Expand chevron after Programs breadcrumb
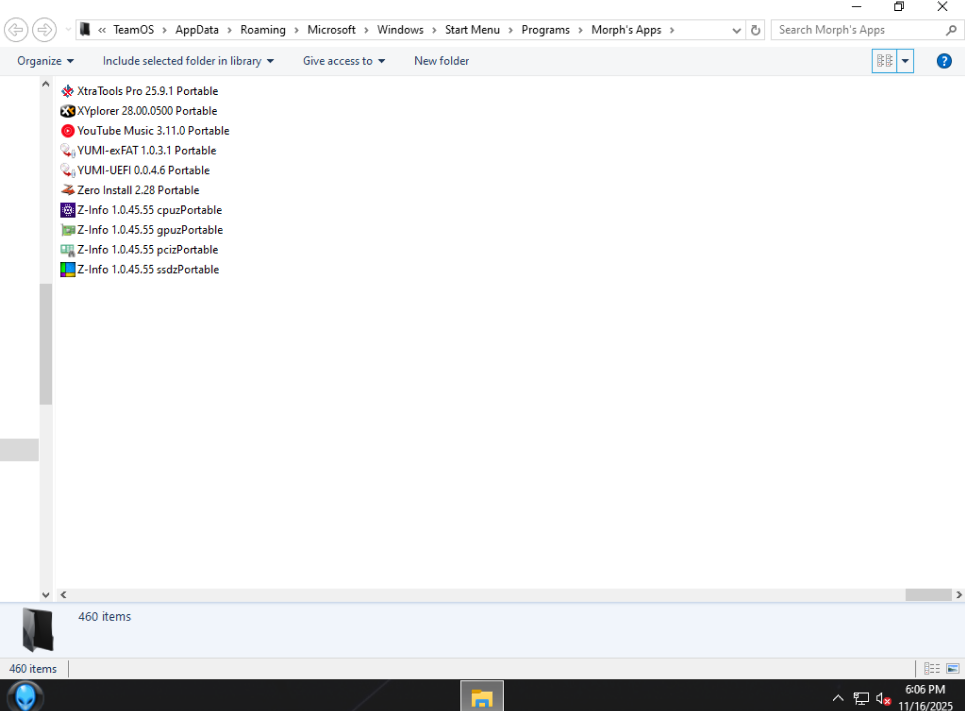Screen dimensions: 965x711 pyautogui.click(x=580, y=30)
